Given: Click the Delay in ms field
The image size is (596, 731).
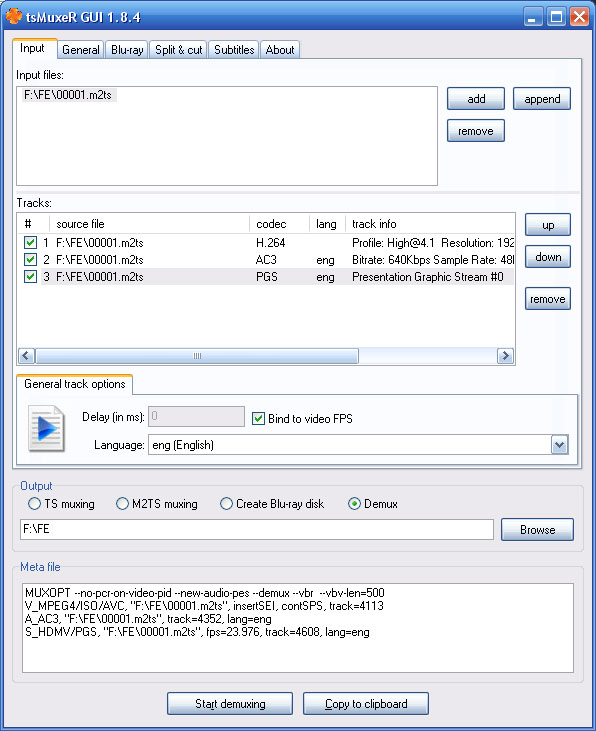Looking at the screenshot, I should point(196,416).
